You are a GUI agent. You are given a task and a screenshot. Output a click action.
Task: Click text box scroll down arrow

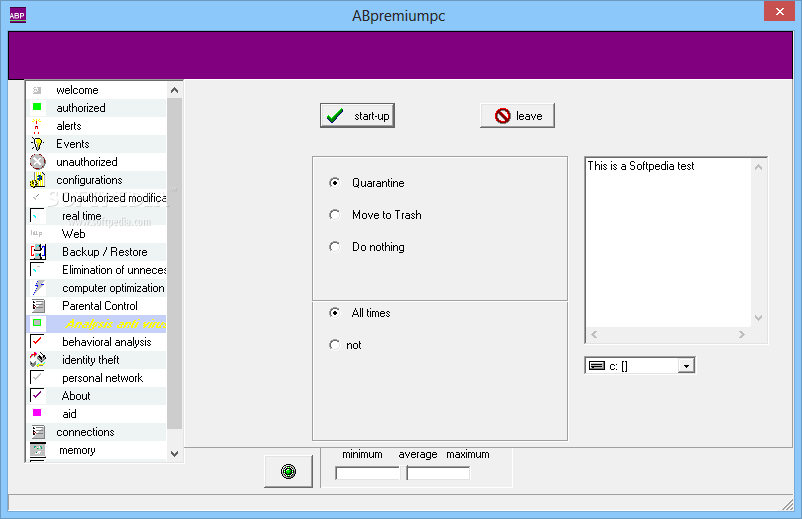tap(759, 318)
